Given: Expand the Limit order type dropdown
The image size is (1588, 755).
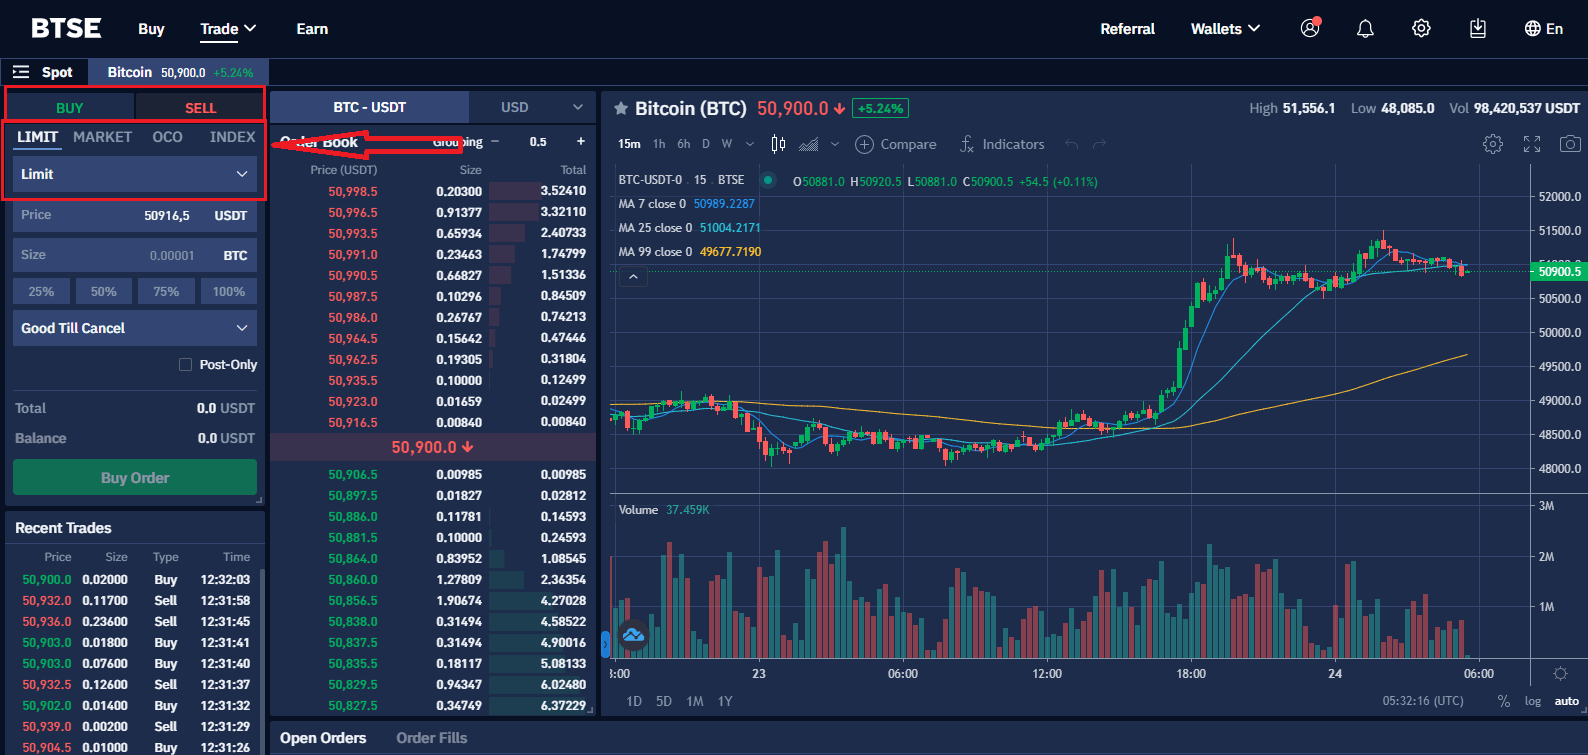Looking at the screenshot, I should 135,174.
